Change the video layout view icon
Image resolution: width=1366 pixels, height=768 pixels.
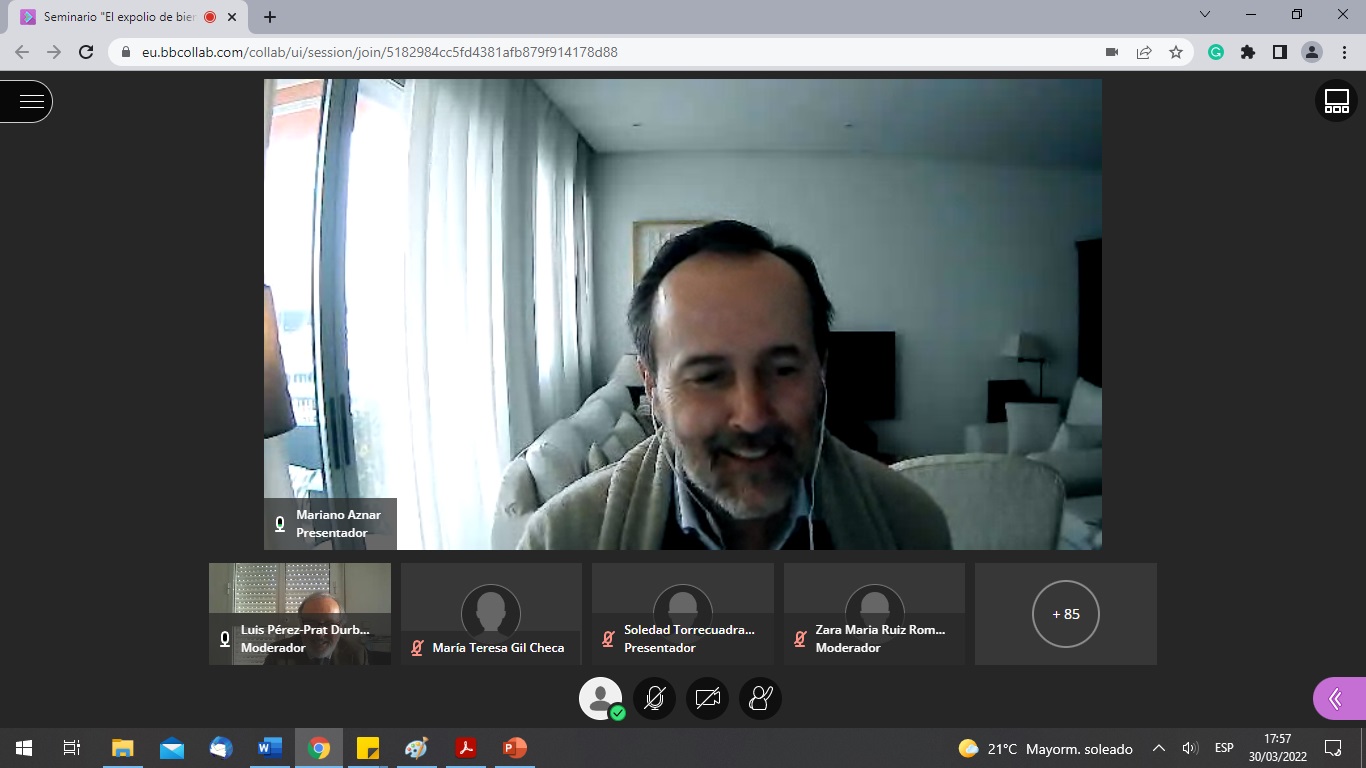point(1336,101)
